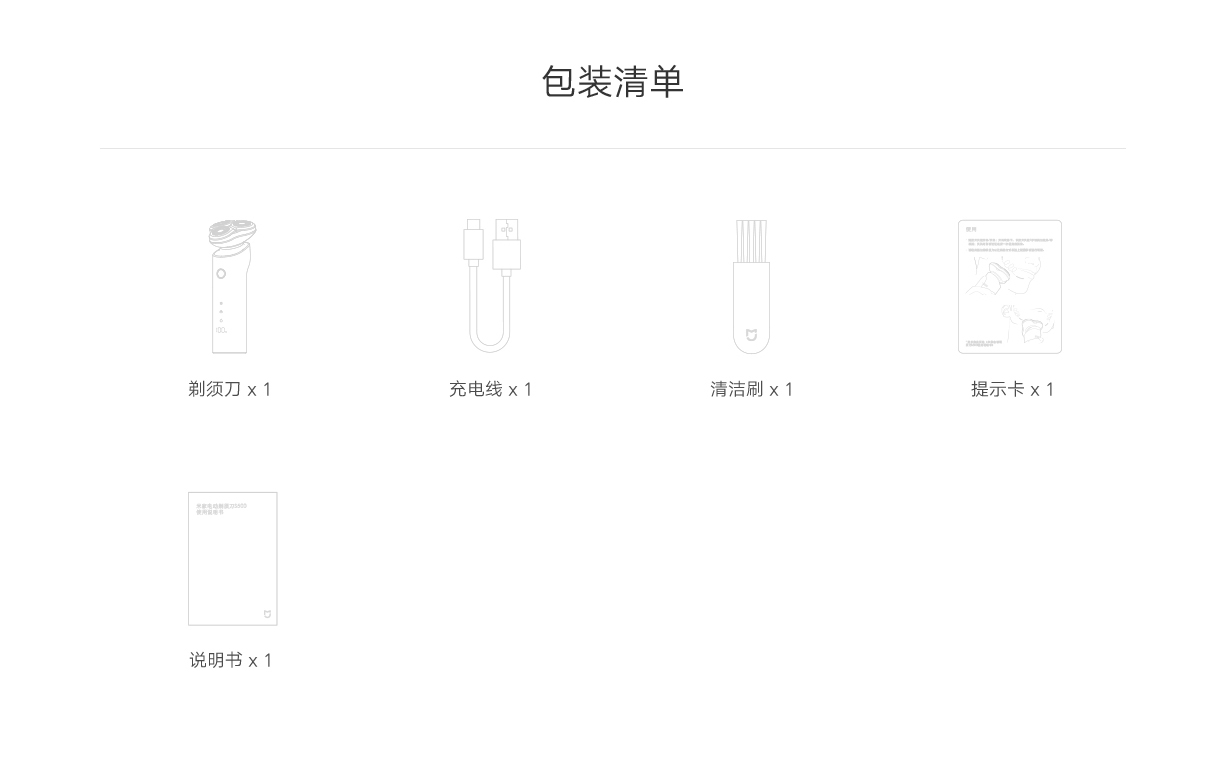1226x758 pixels.
Task: Click the battery indicator dots on the shaver
Action: point(221,312)
